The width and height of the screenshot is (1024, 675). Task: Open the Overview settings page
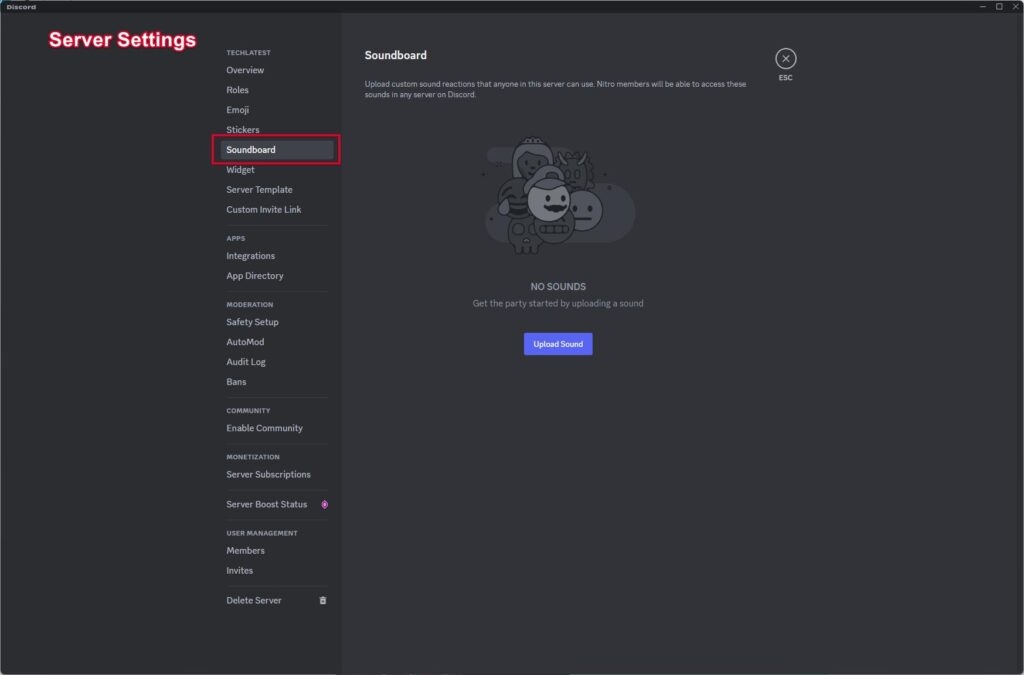[245, 70]
